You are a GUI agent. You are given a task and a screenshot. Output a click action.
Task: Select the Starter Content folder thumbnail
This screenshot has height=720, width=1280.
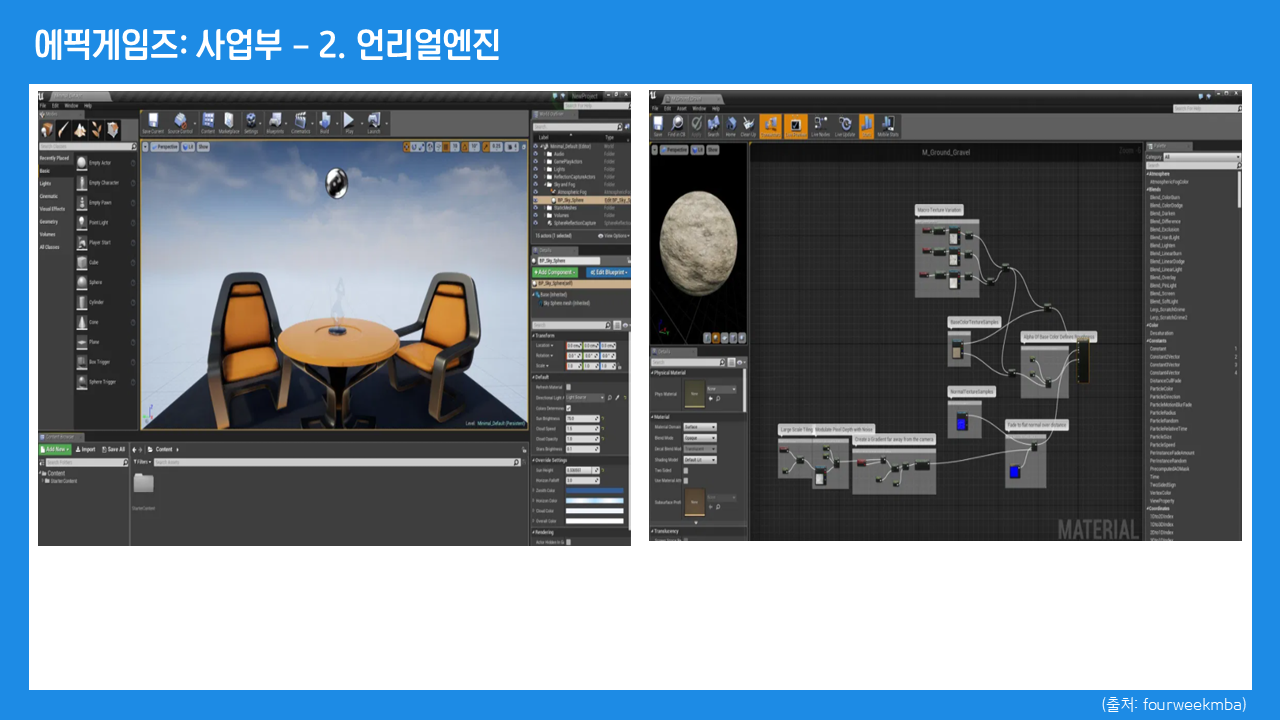[x=144, y=484]
